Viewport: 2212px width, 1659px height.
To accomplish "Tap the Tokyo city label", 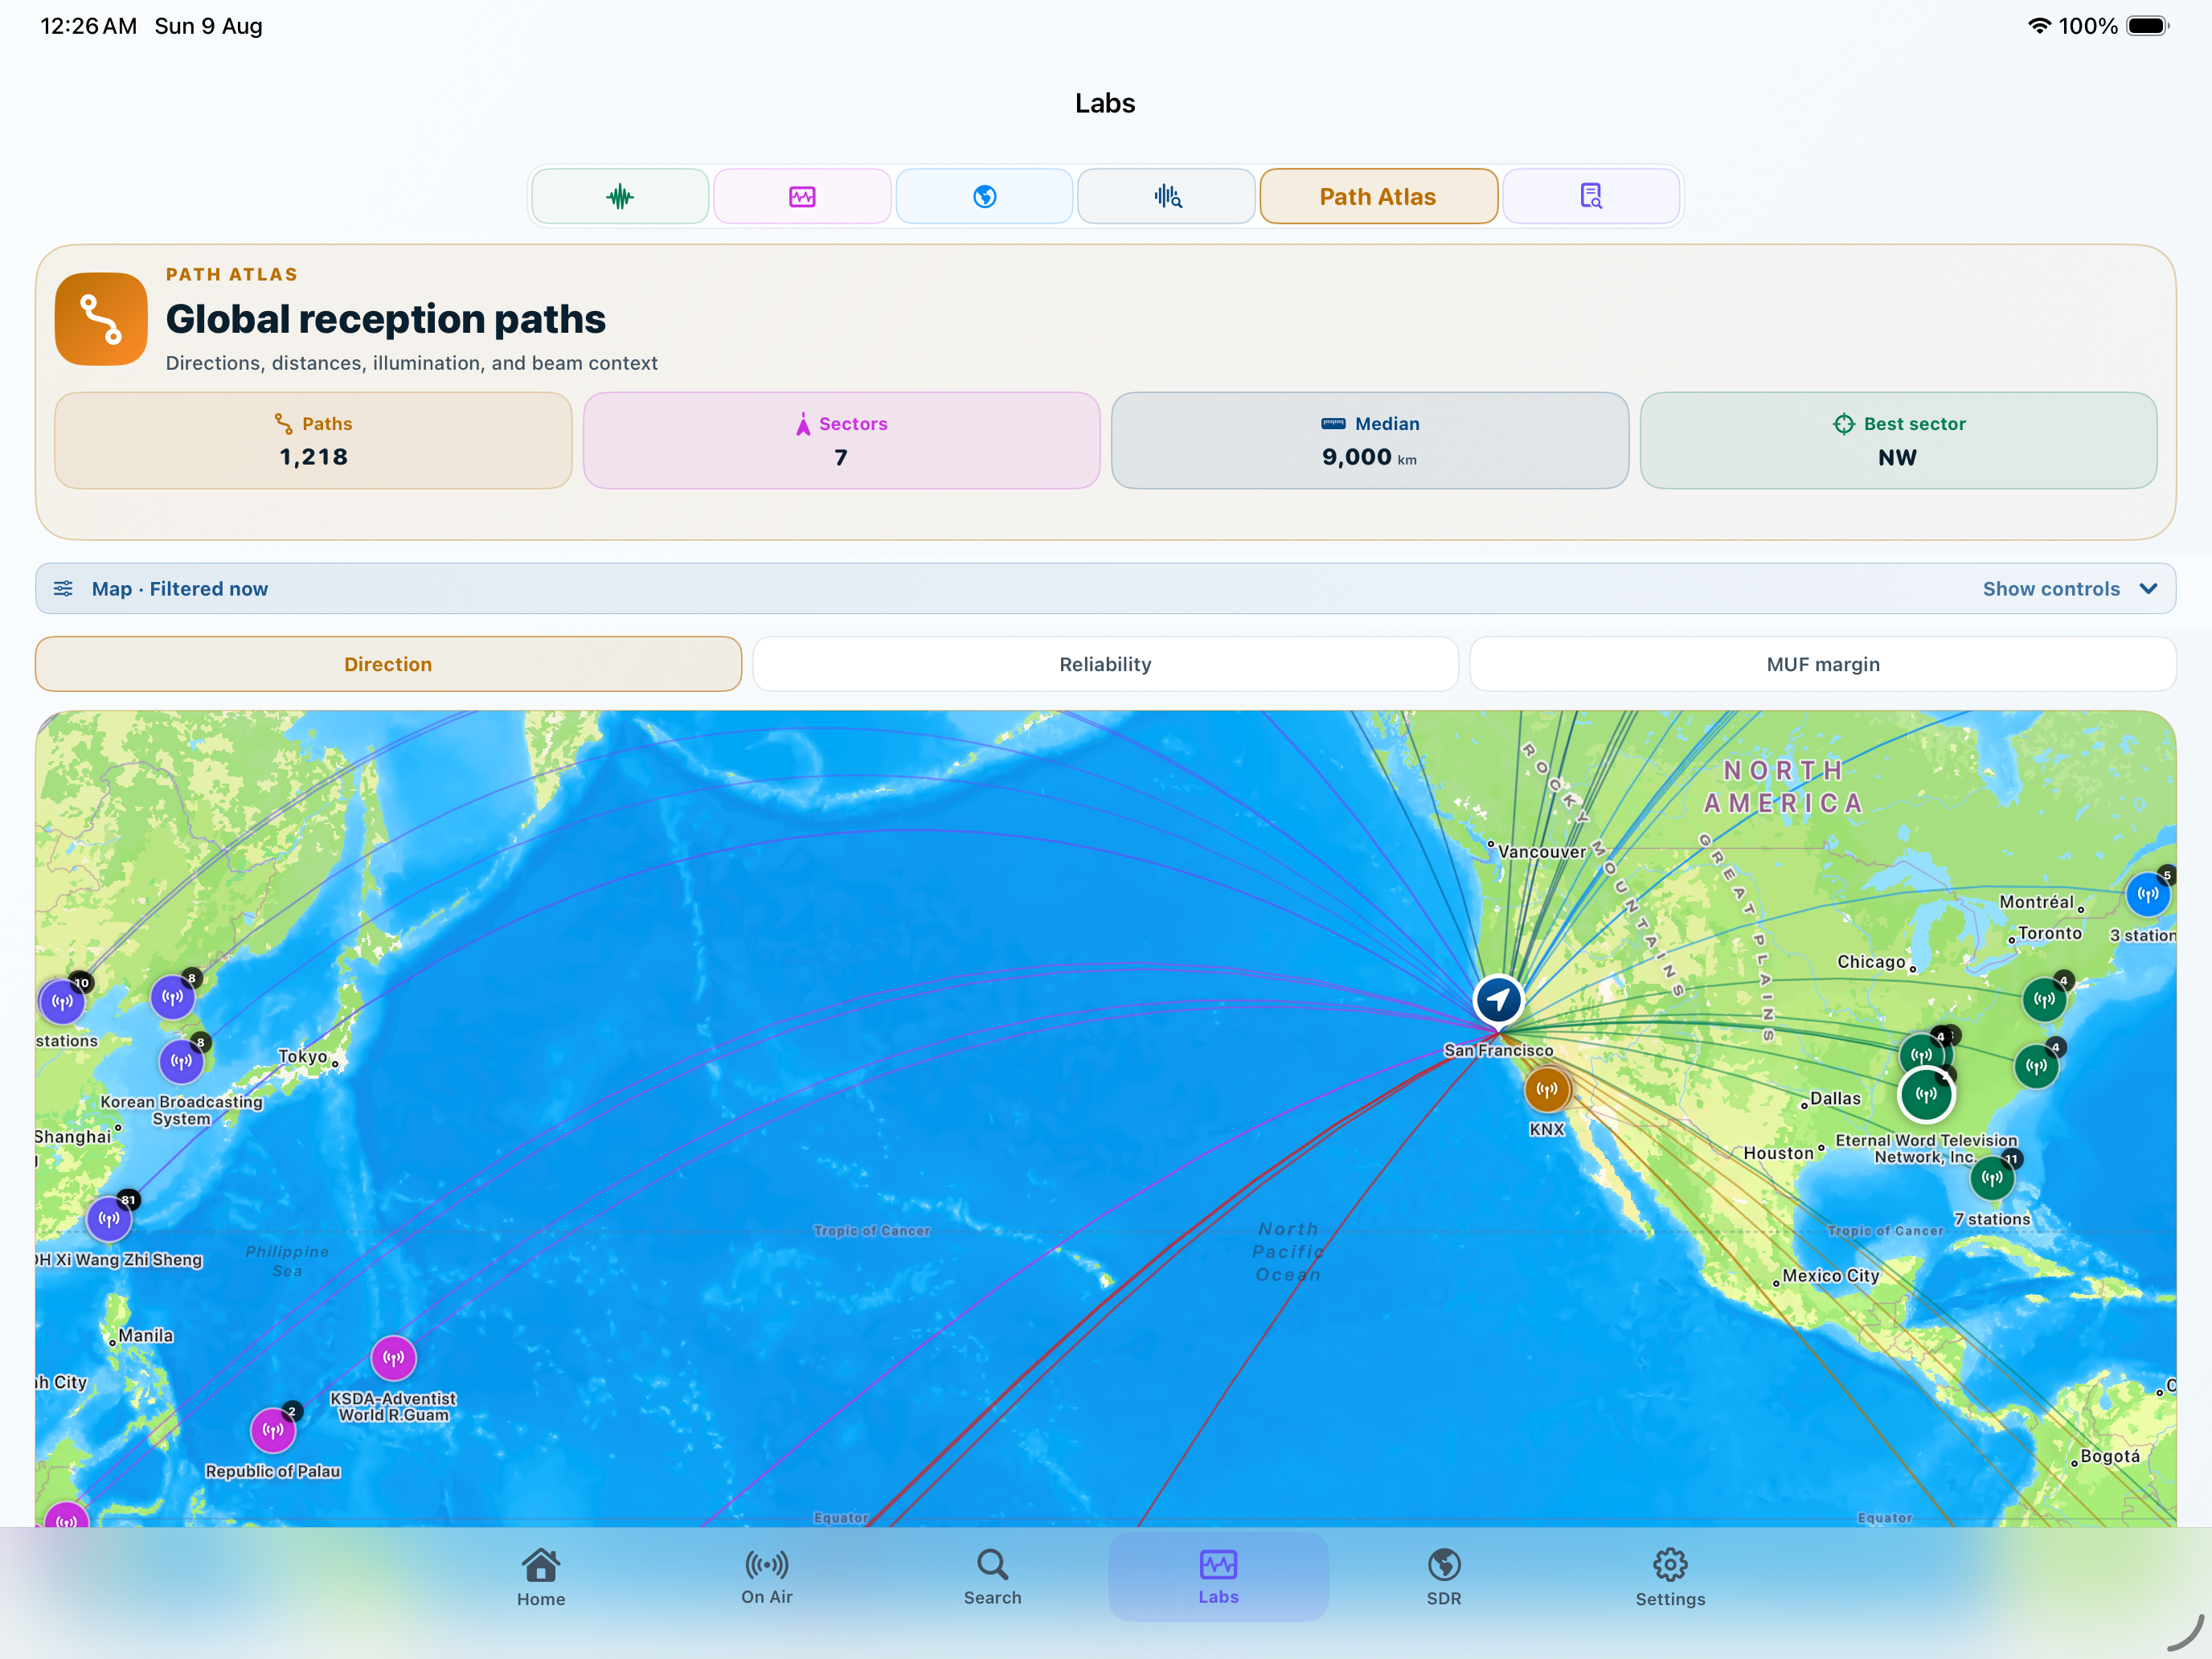I will 303,1056.
